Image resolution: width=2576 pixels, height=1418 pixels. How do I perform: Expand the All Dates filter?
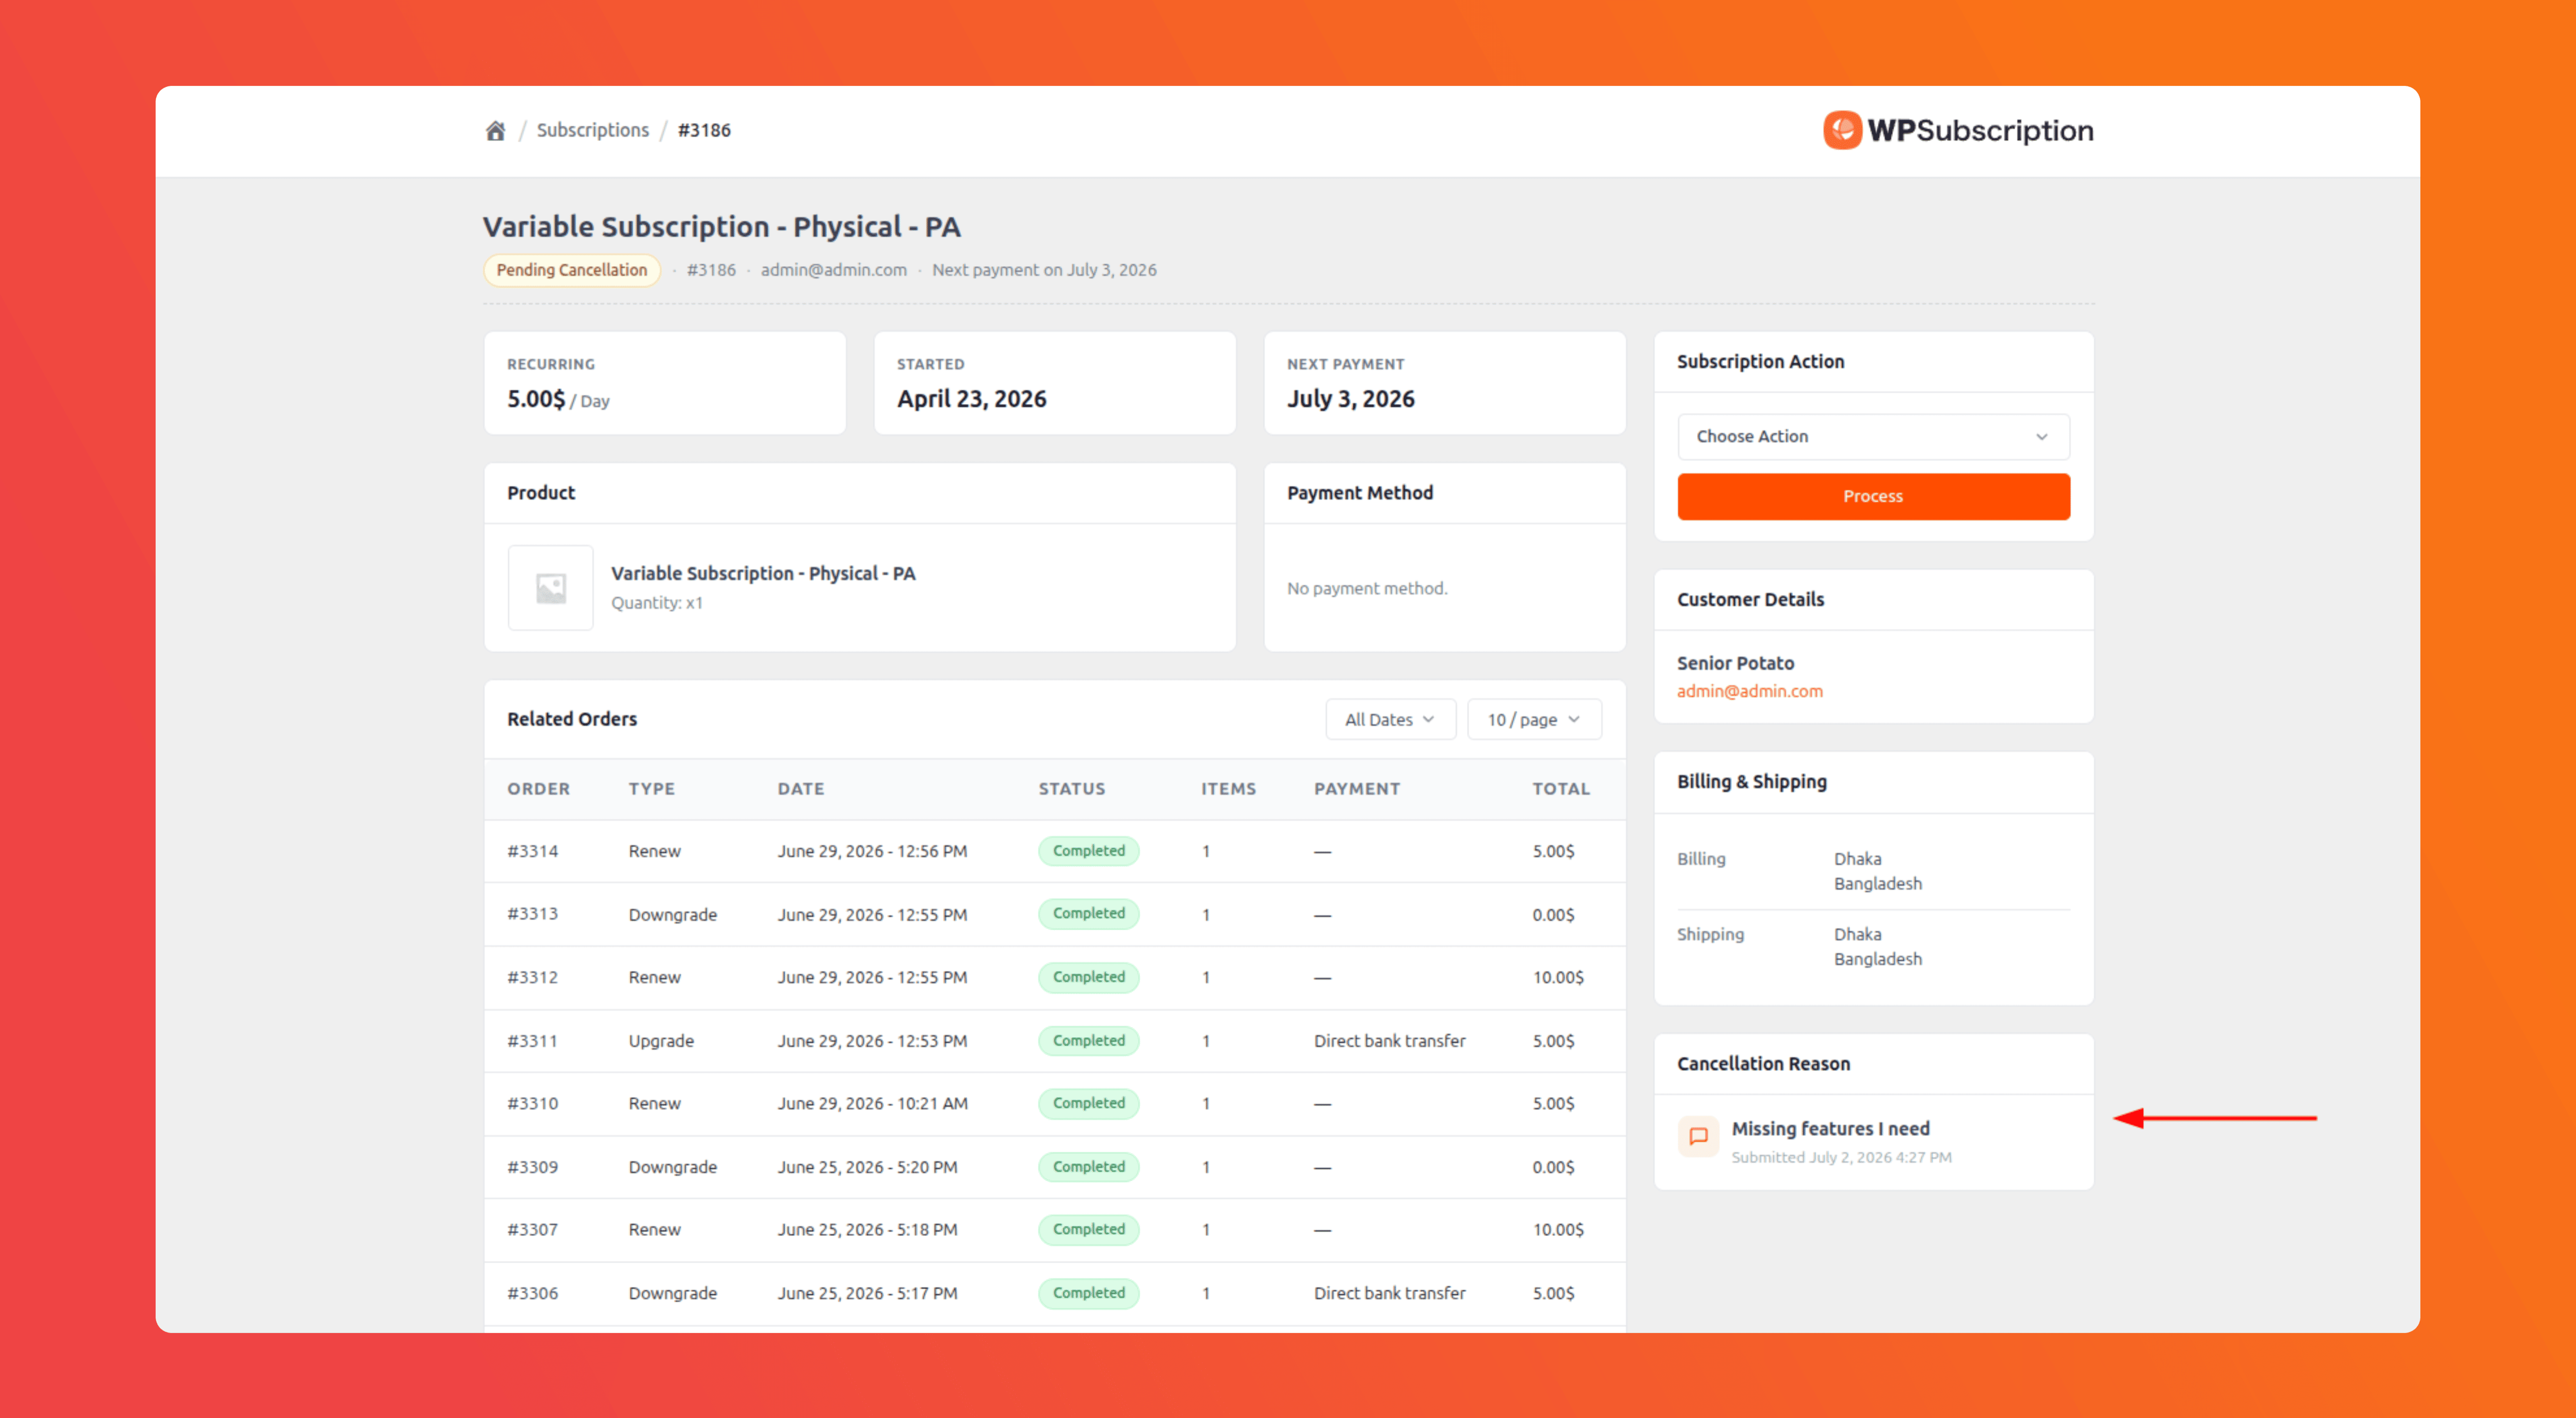(x=1390, y=720)
